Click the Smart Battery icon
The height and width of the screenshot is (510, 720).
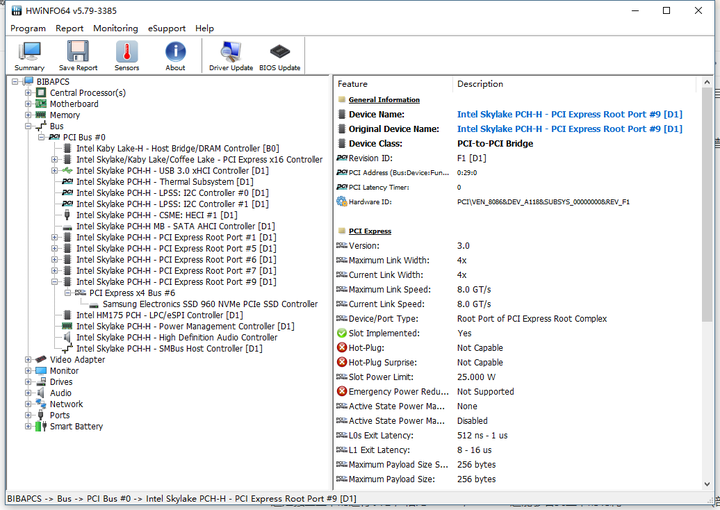[x=41, y=426]
